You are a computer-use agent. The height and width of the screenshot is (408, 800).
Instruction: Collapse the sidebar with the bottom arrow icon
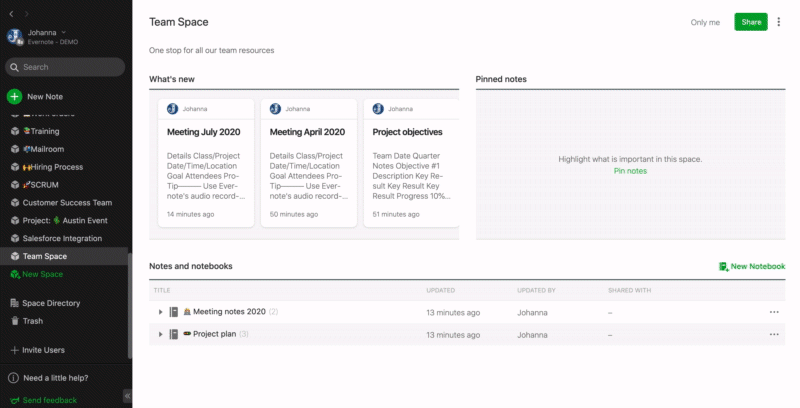pos(127,395)
